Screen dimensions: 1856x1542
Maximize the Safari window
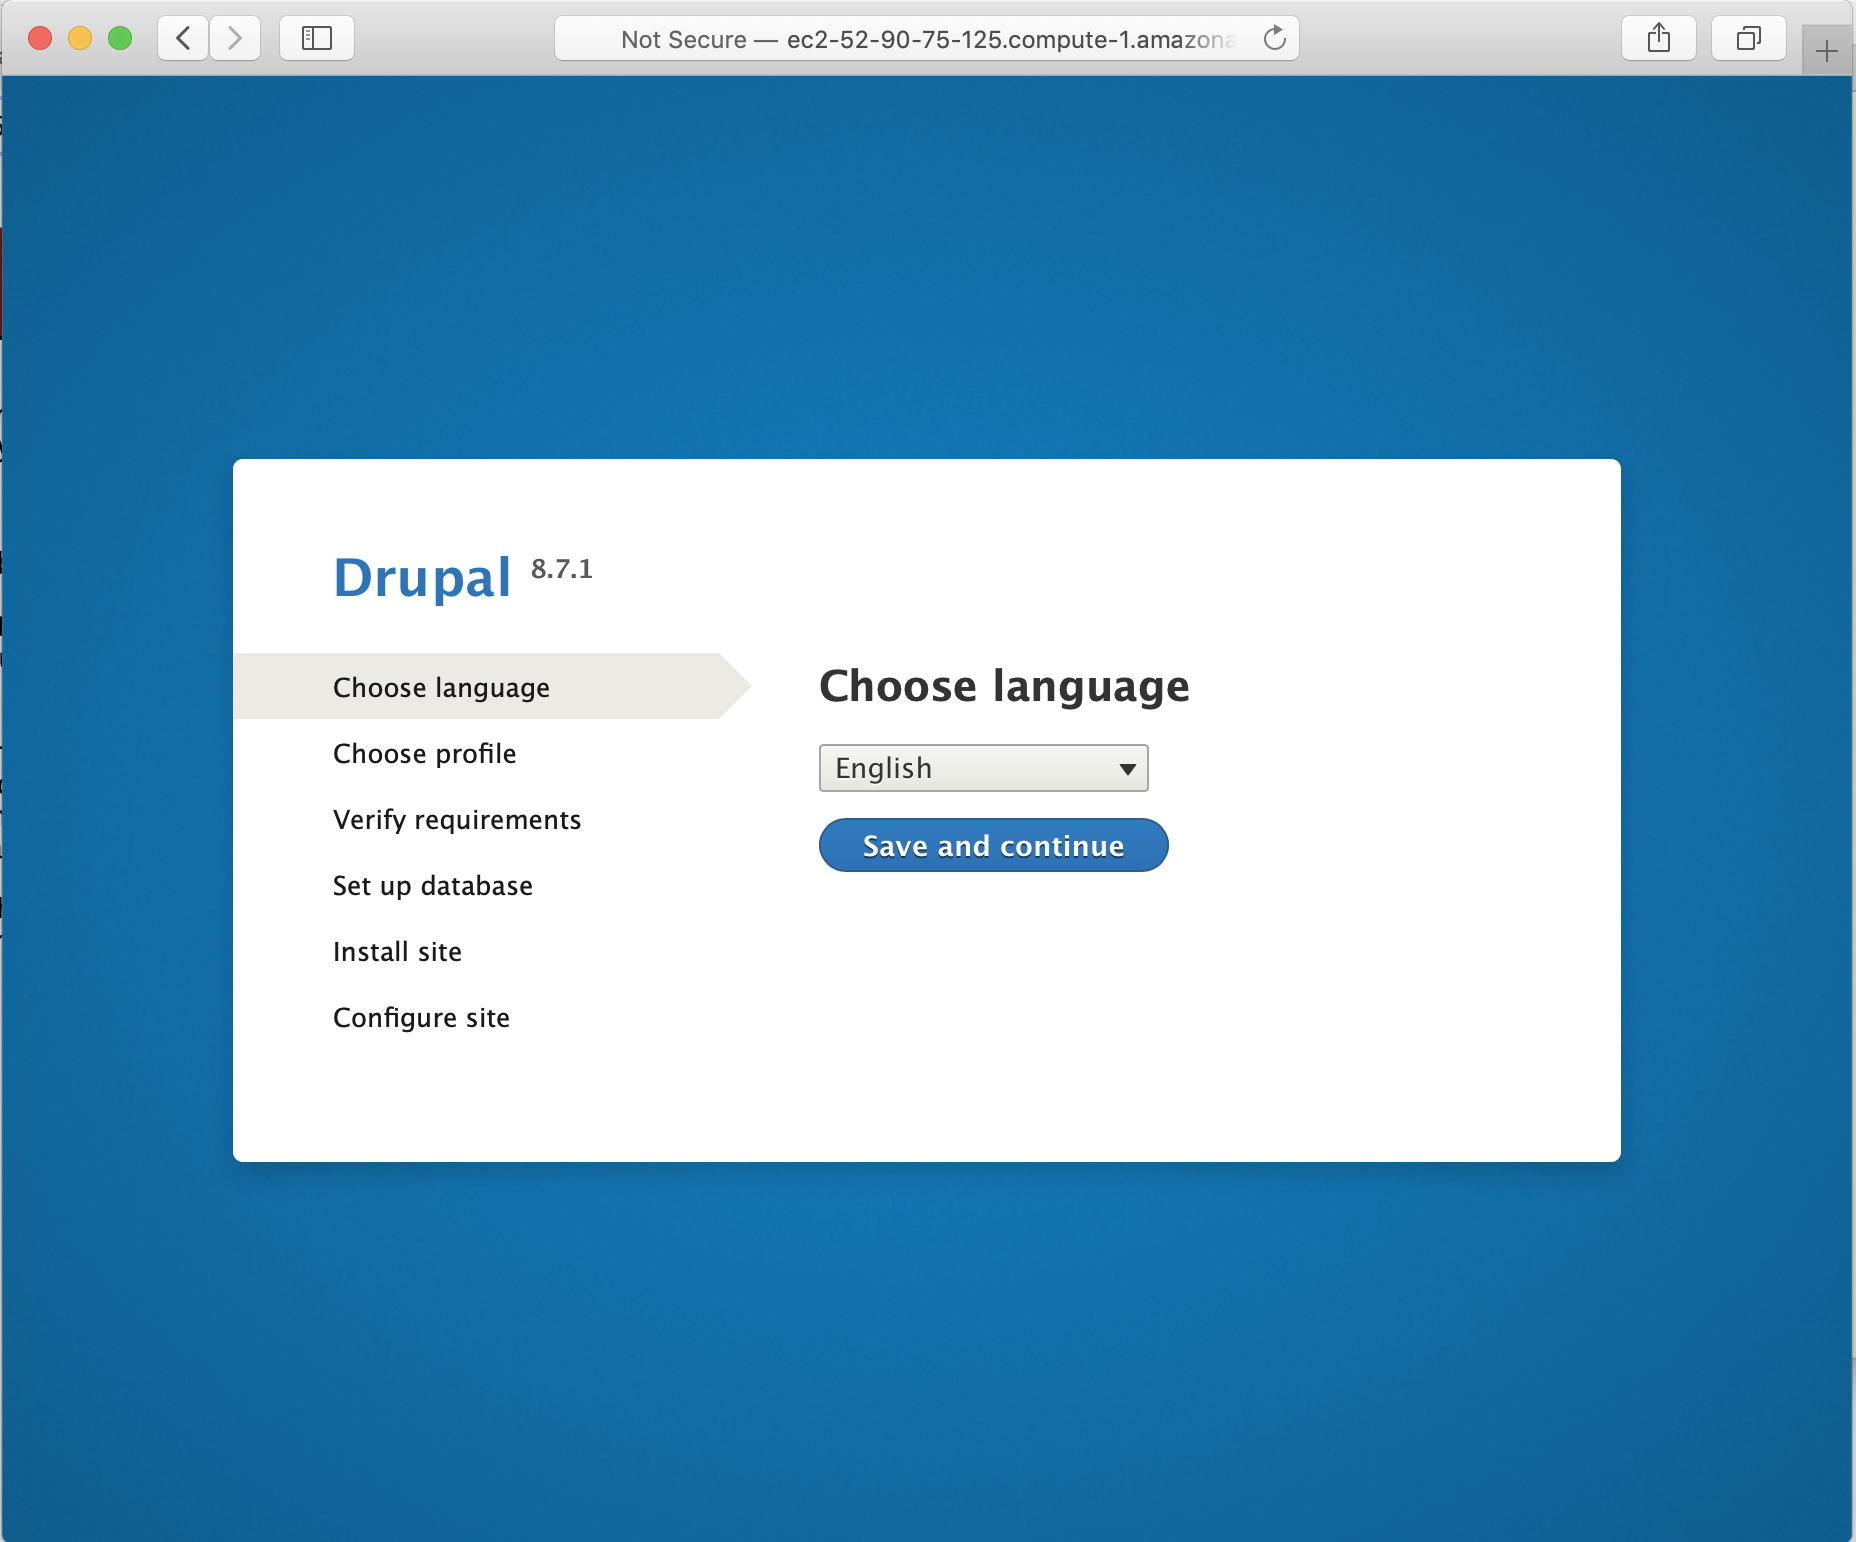pos(120,39)
